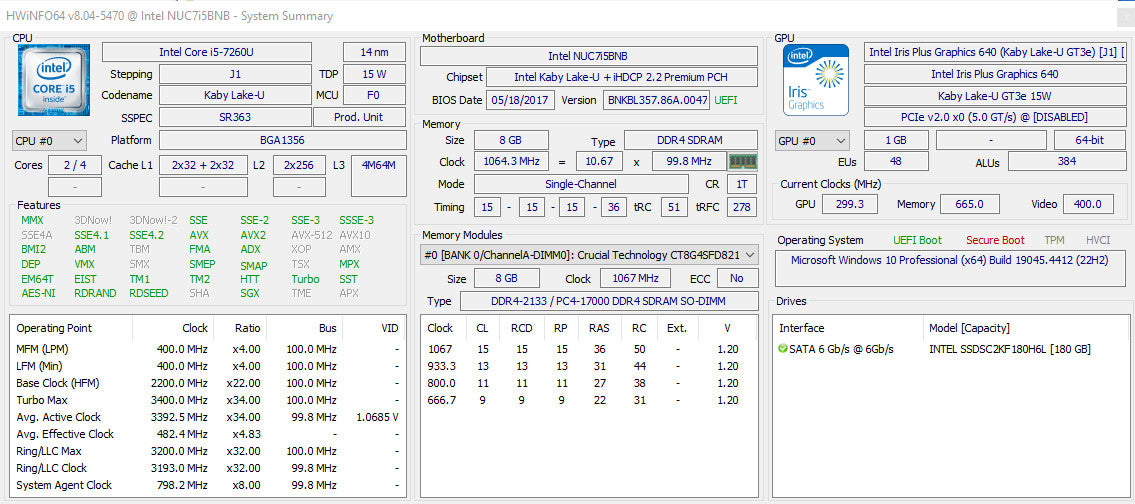Select the Video clock 400.0 value
1135x504 pixels.
point(1087,204)
